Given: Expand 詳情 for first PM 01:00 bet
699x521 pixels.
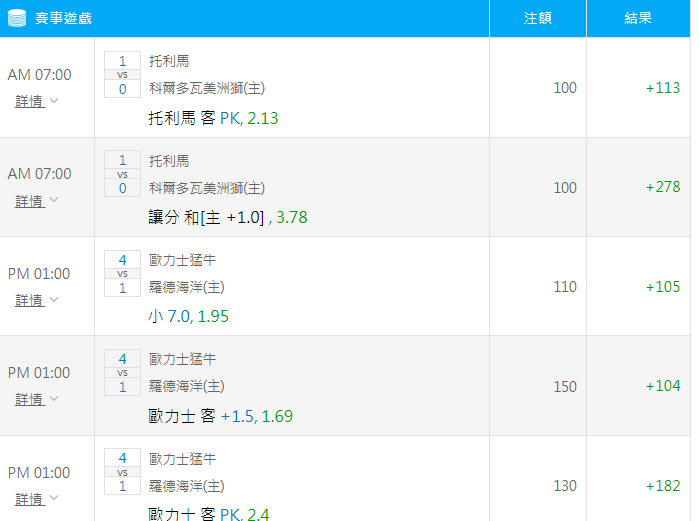Looking at the screenshot, I should pyautogui.click(x=29, y=300).
